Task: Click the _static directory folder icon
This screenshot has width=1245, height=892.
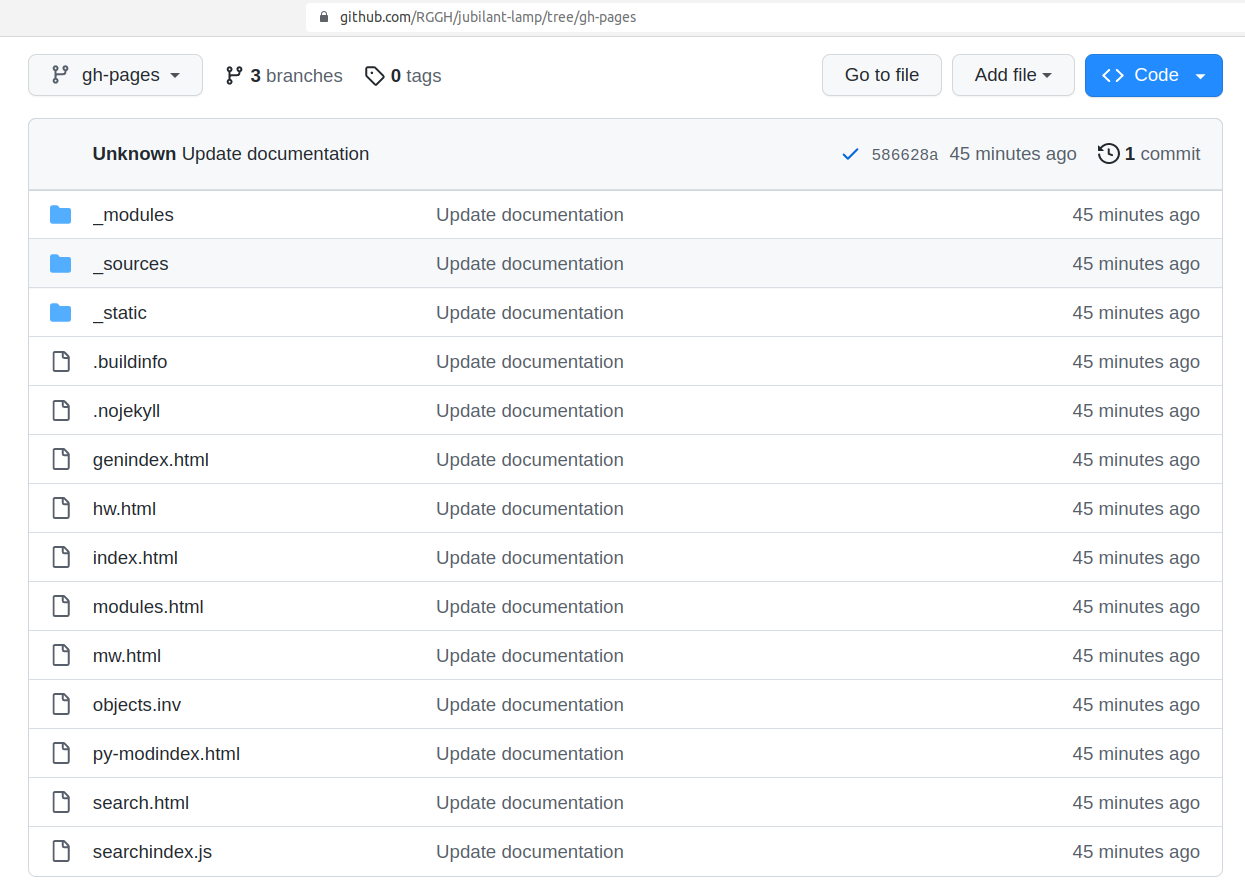Action: (x=60, y=312)
